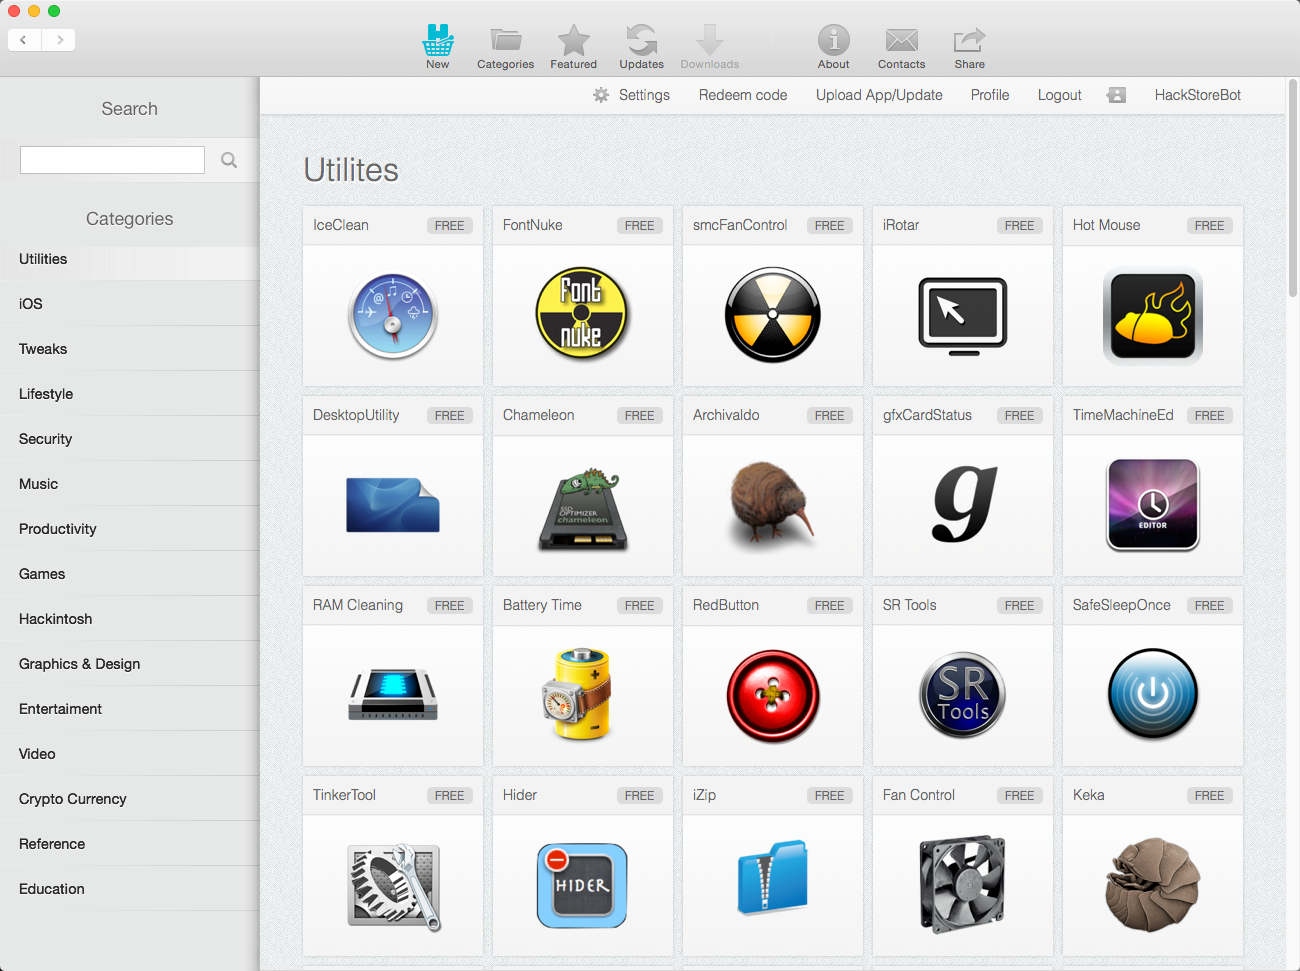Viewport: 1300px width, 971px height.
Task: Select the Reference category
Action: pos(130,844)
